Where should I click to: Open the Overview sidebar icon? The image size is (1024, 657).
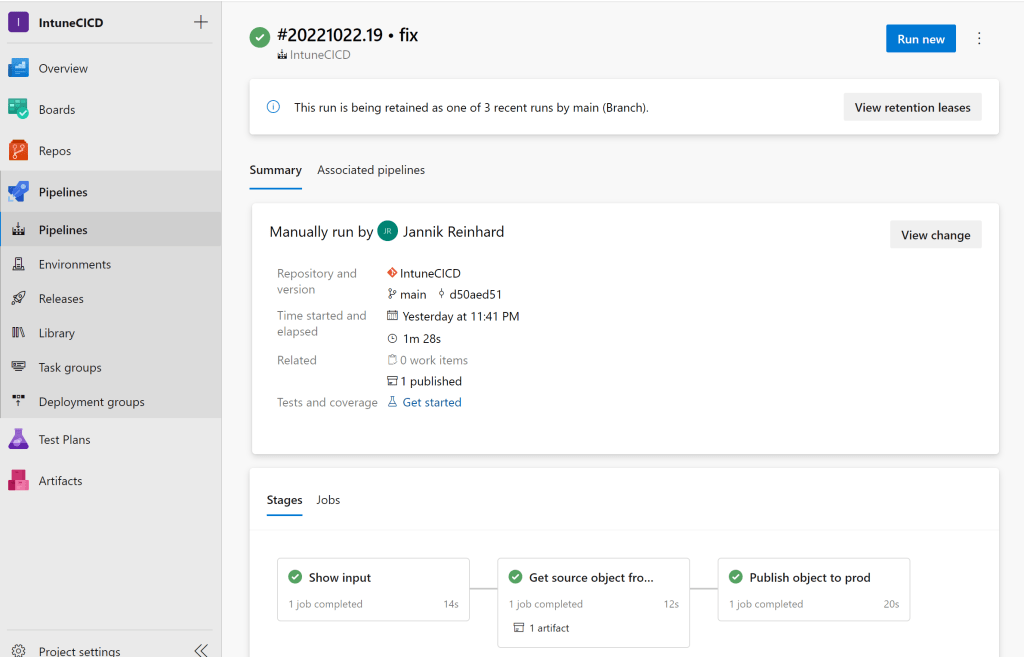point(19,68)
